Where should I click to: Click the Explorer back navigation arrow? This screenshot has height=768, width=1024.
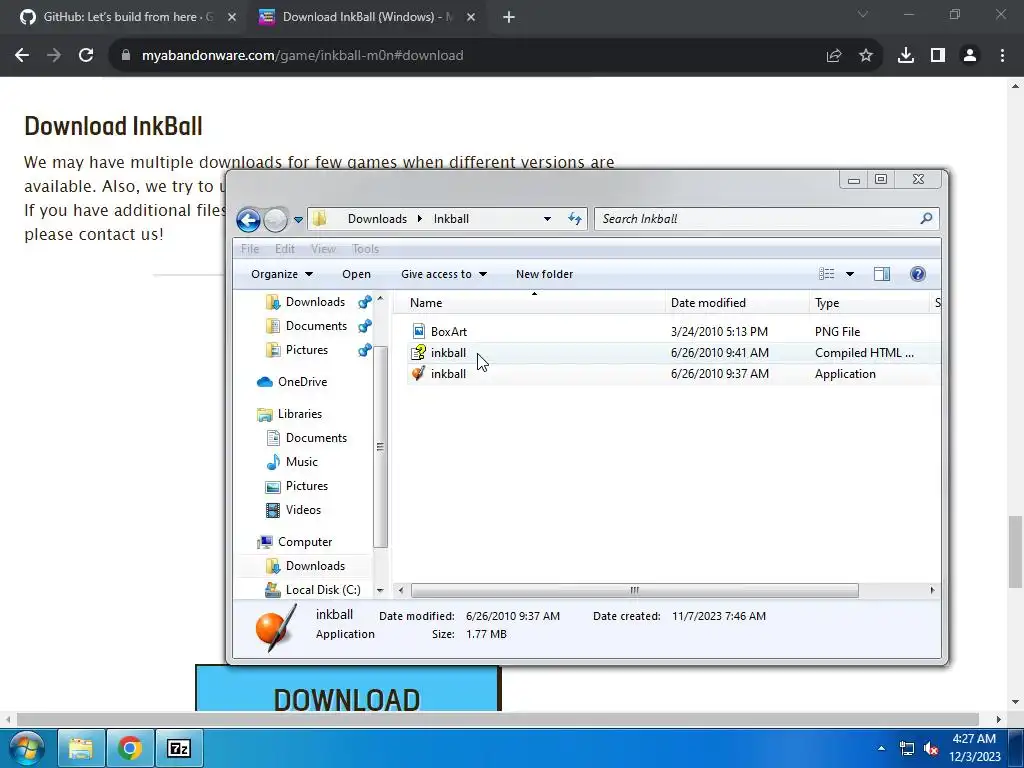click(x=248, y=219)
